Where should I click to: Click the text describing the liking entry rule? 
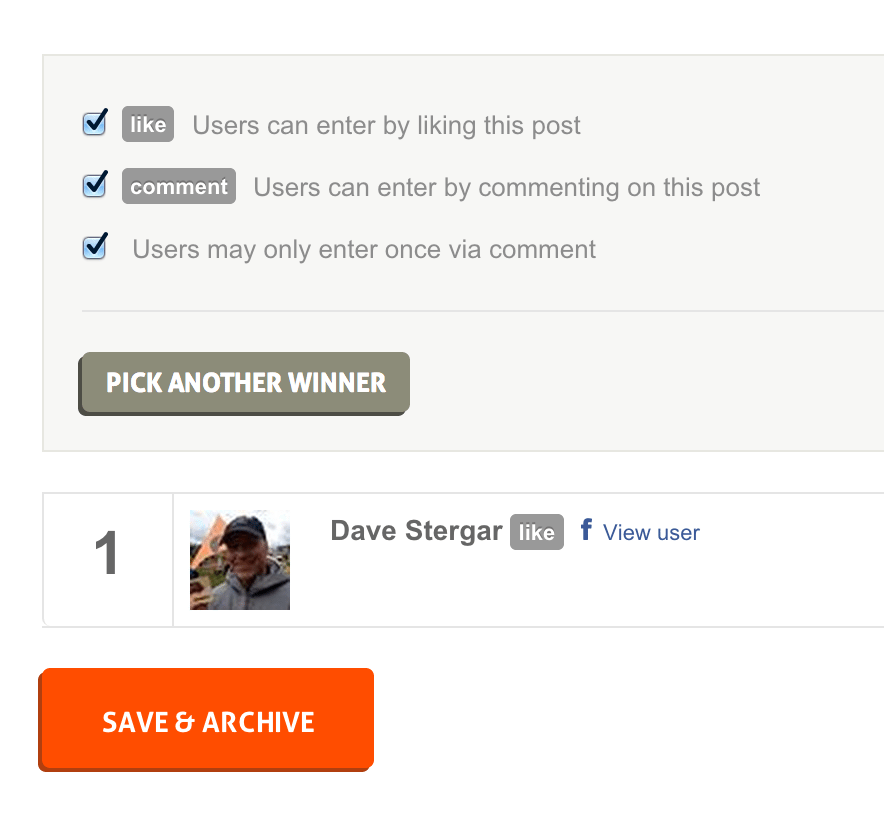pyautogui.click(x=386, y=125)
